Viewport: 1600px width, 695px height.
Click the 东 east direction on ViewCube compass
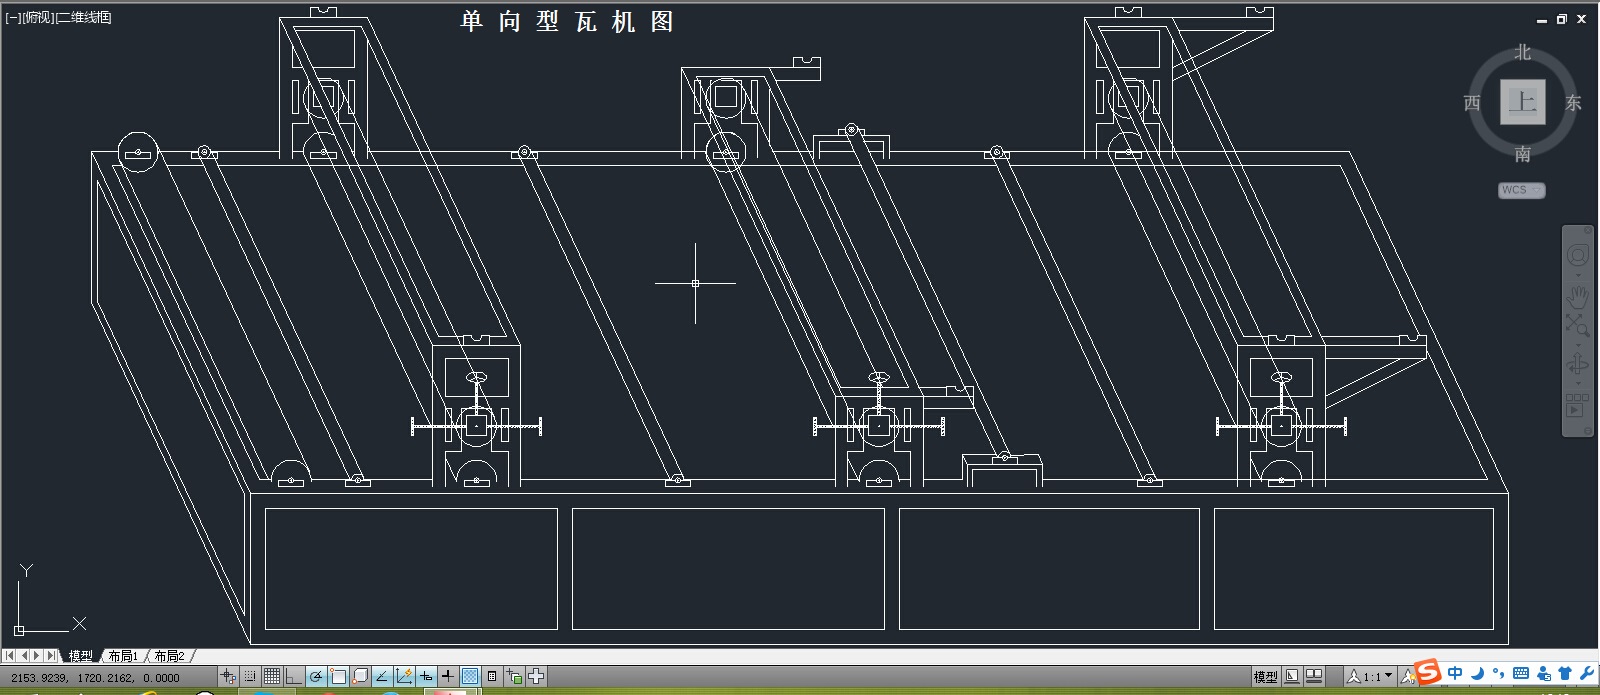pos(1573,103)
